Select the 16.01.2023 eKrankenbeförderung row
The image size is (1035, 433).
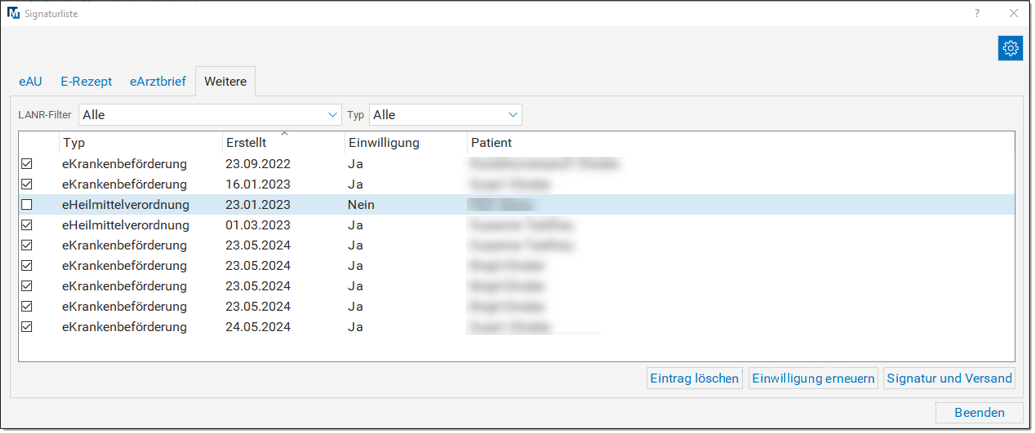[124, 185]
